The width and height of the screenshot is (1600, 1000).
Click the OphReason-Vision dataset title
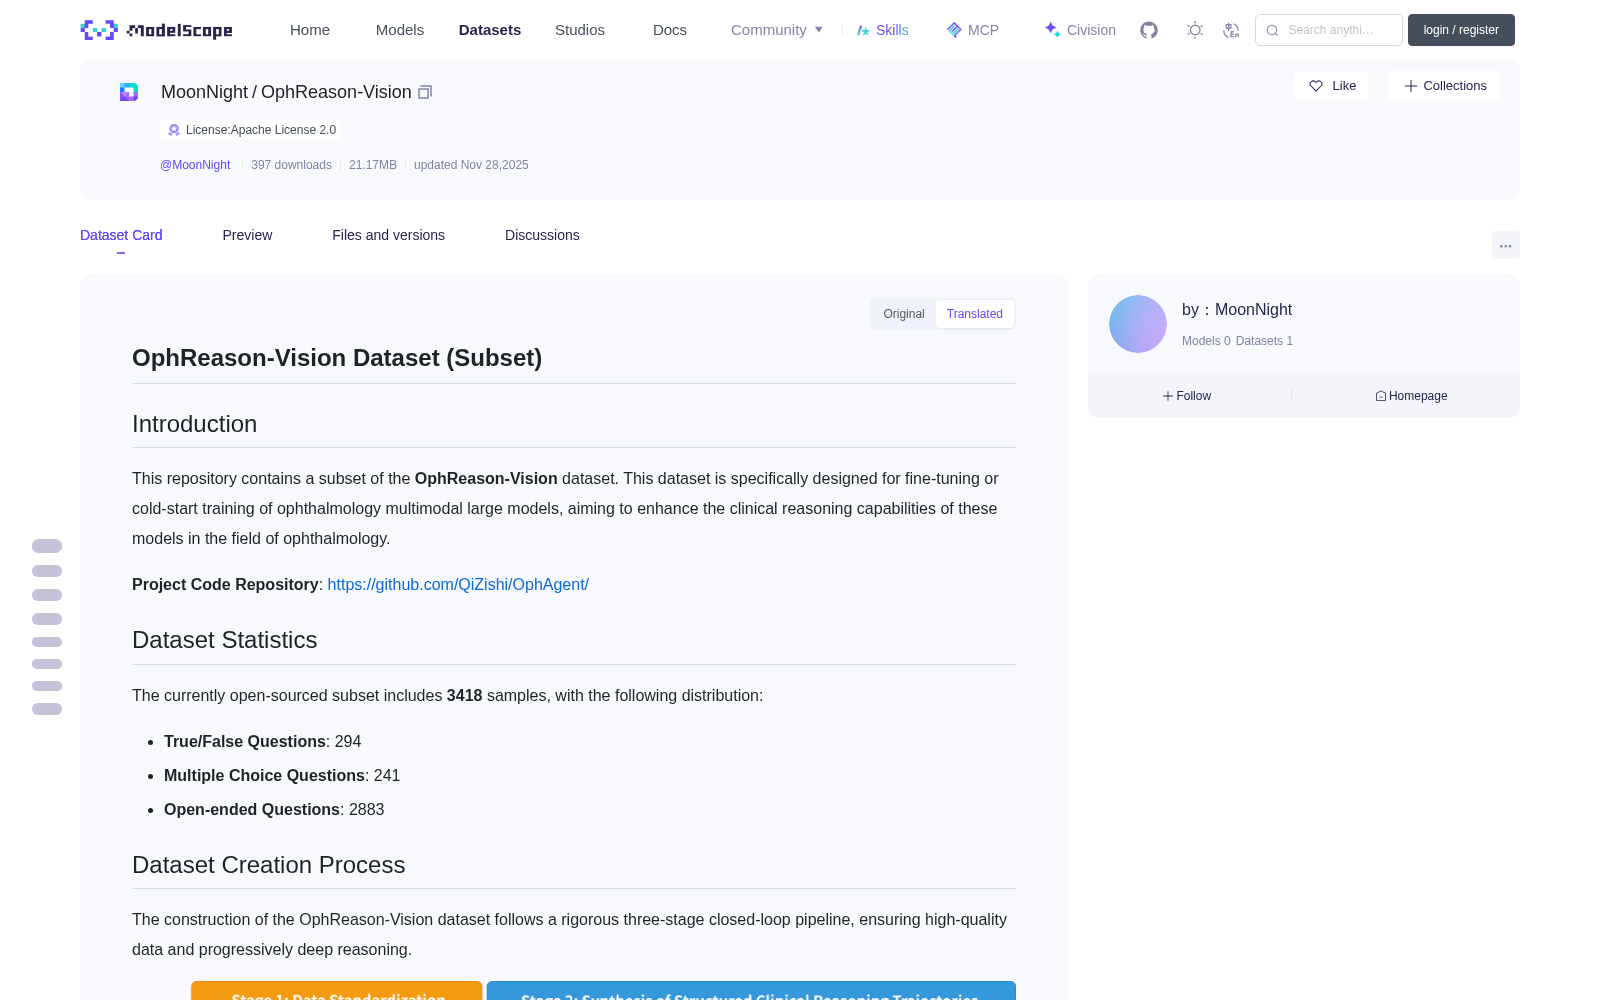coord(336,92)
